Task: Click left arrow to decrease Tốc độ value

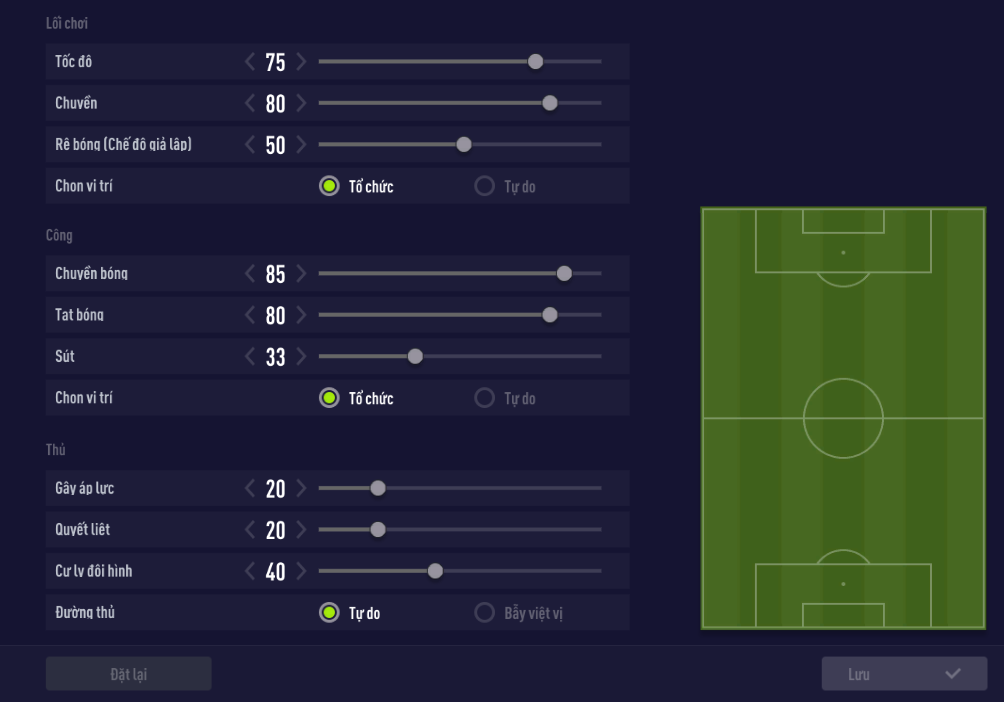Action: click(250, 62)
